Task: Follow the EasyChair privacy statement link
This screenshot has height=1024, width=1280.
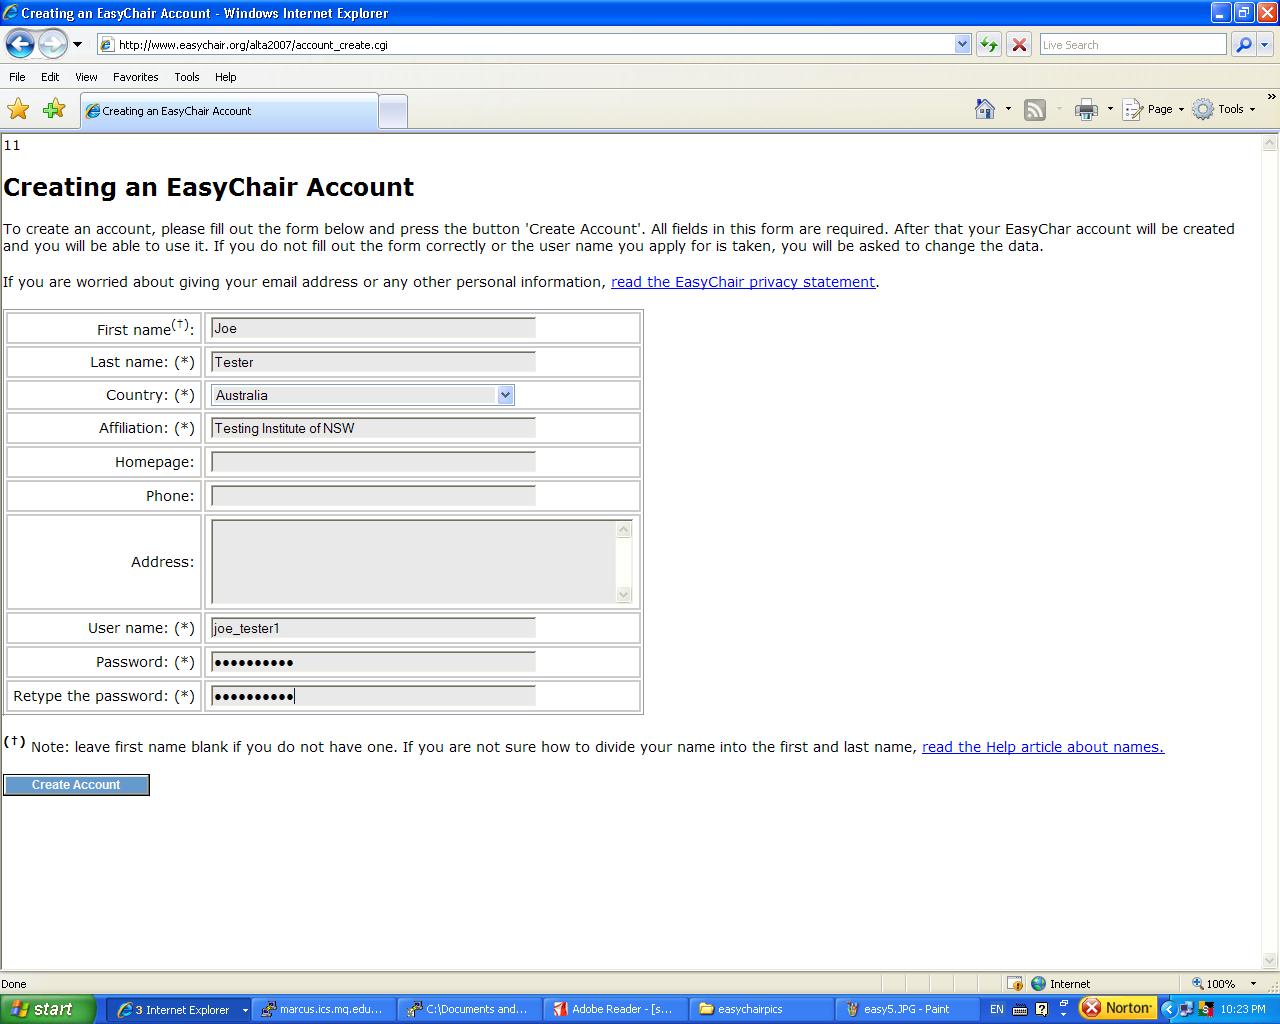Action: [x=743, y=282]
